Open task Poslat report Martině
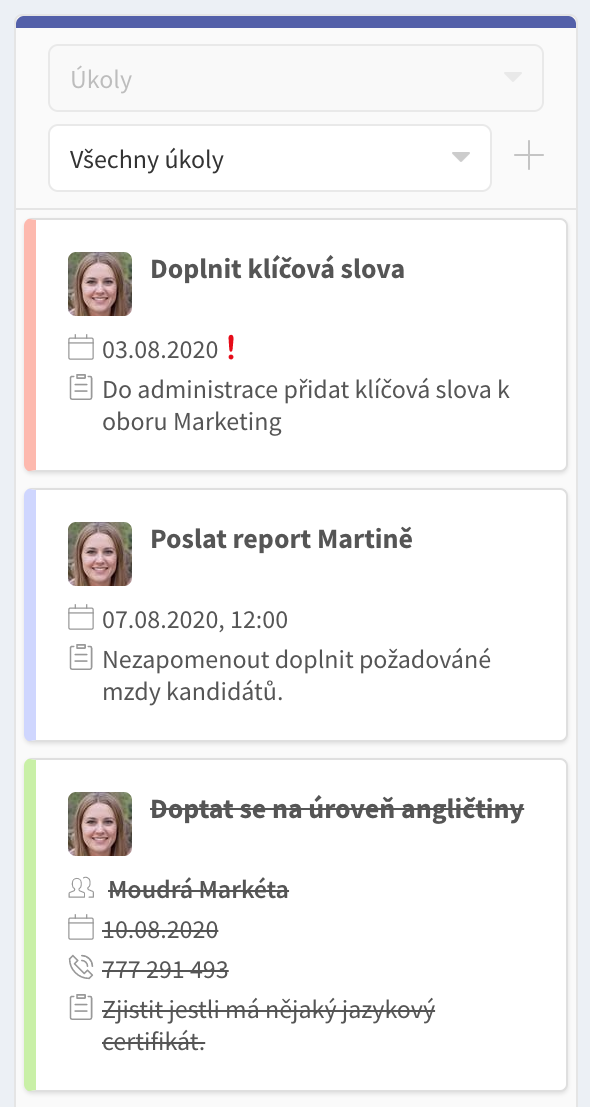Viewport: 590px width, 1107px height. (x=282, y=539)
